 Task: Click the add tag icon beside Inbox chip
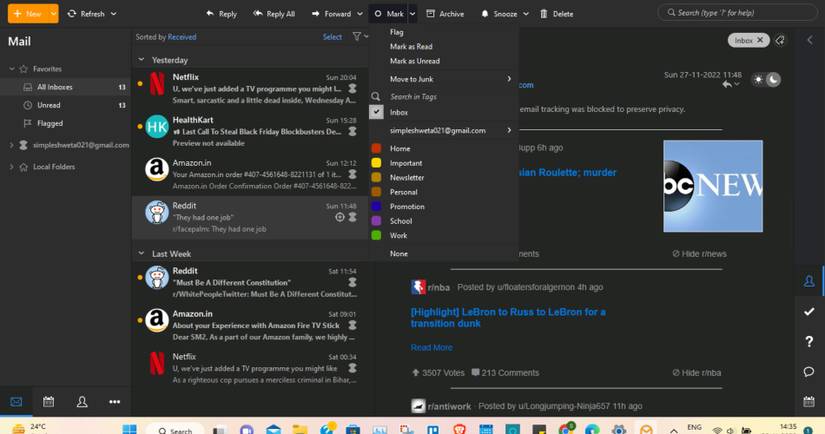tap(780, 41)
